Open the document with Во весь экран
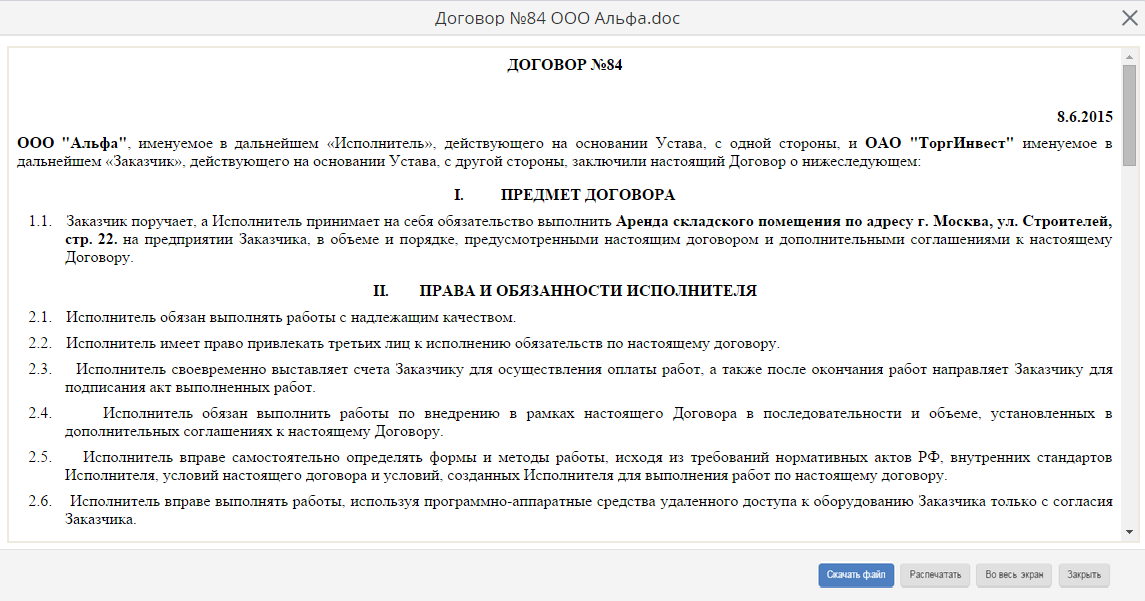The image size is (1145, 601). pos(1014,575)
